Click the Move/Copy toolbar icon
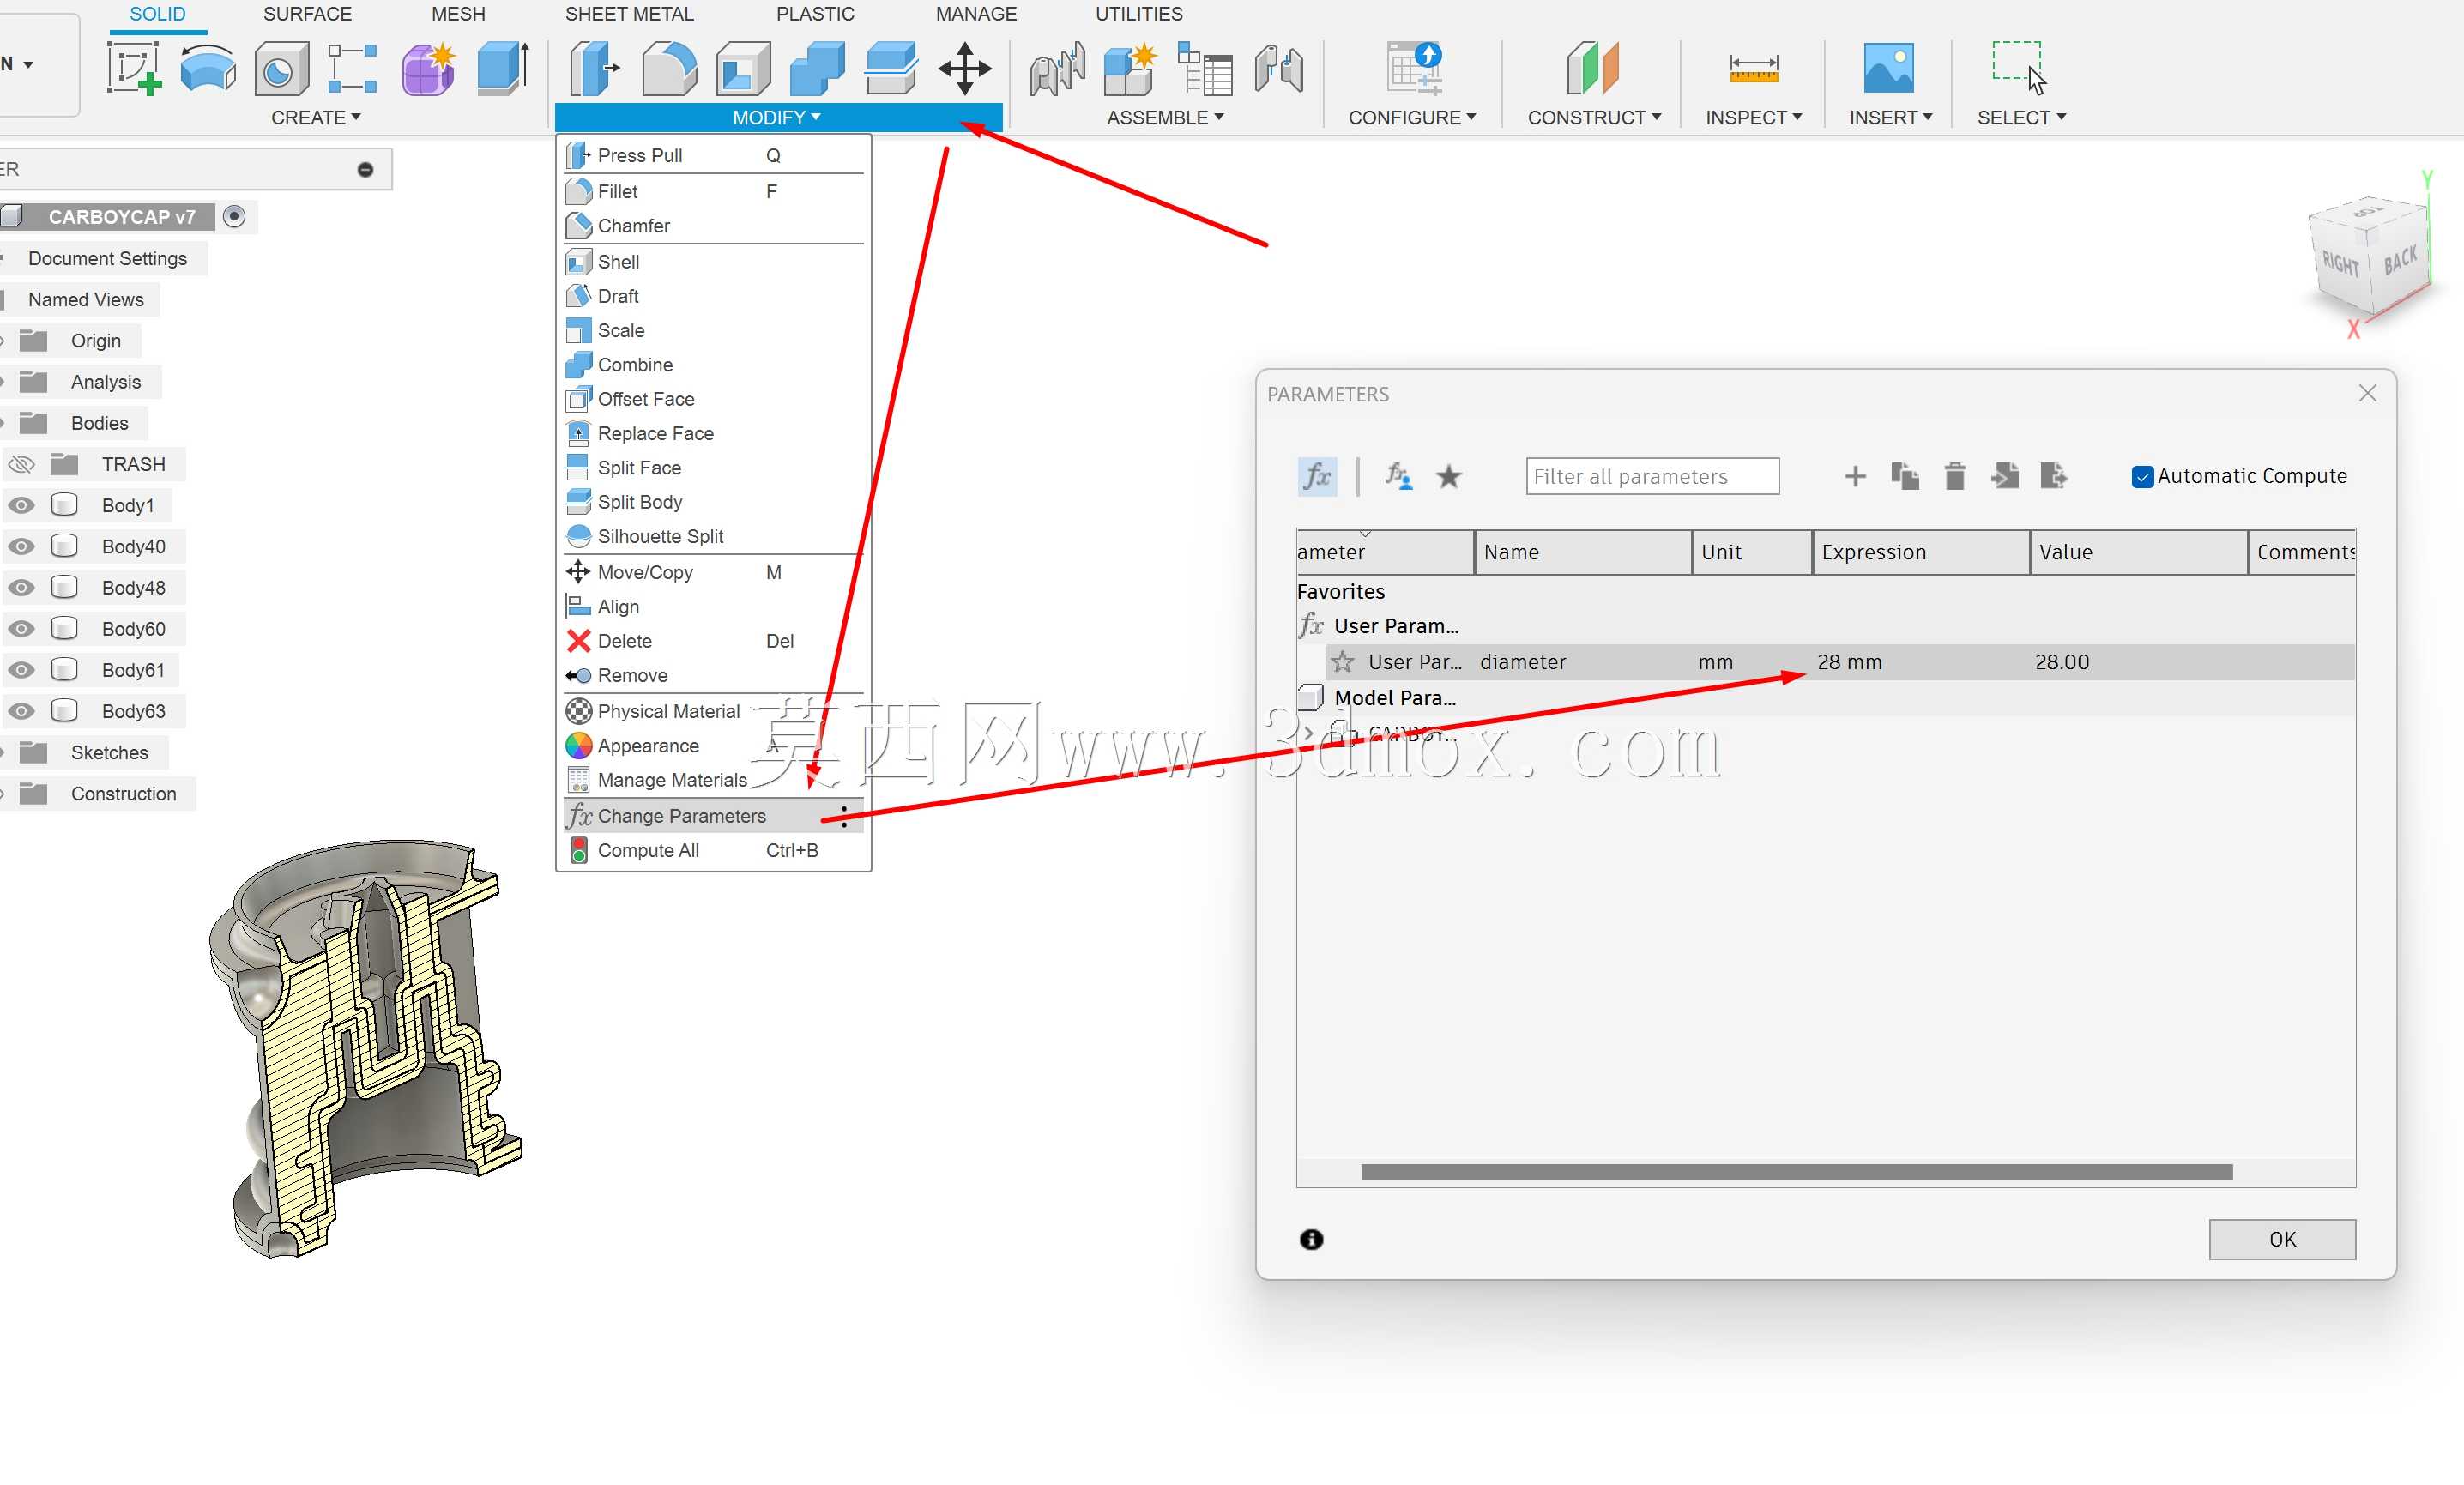This screenshot has width=2464, height=1485. (x=965, y=68)
